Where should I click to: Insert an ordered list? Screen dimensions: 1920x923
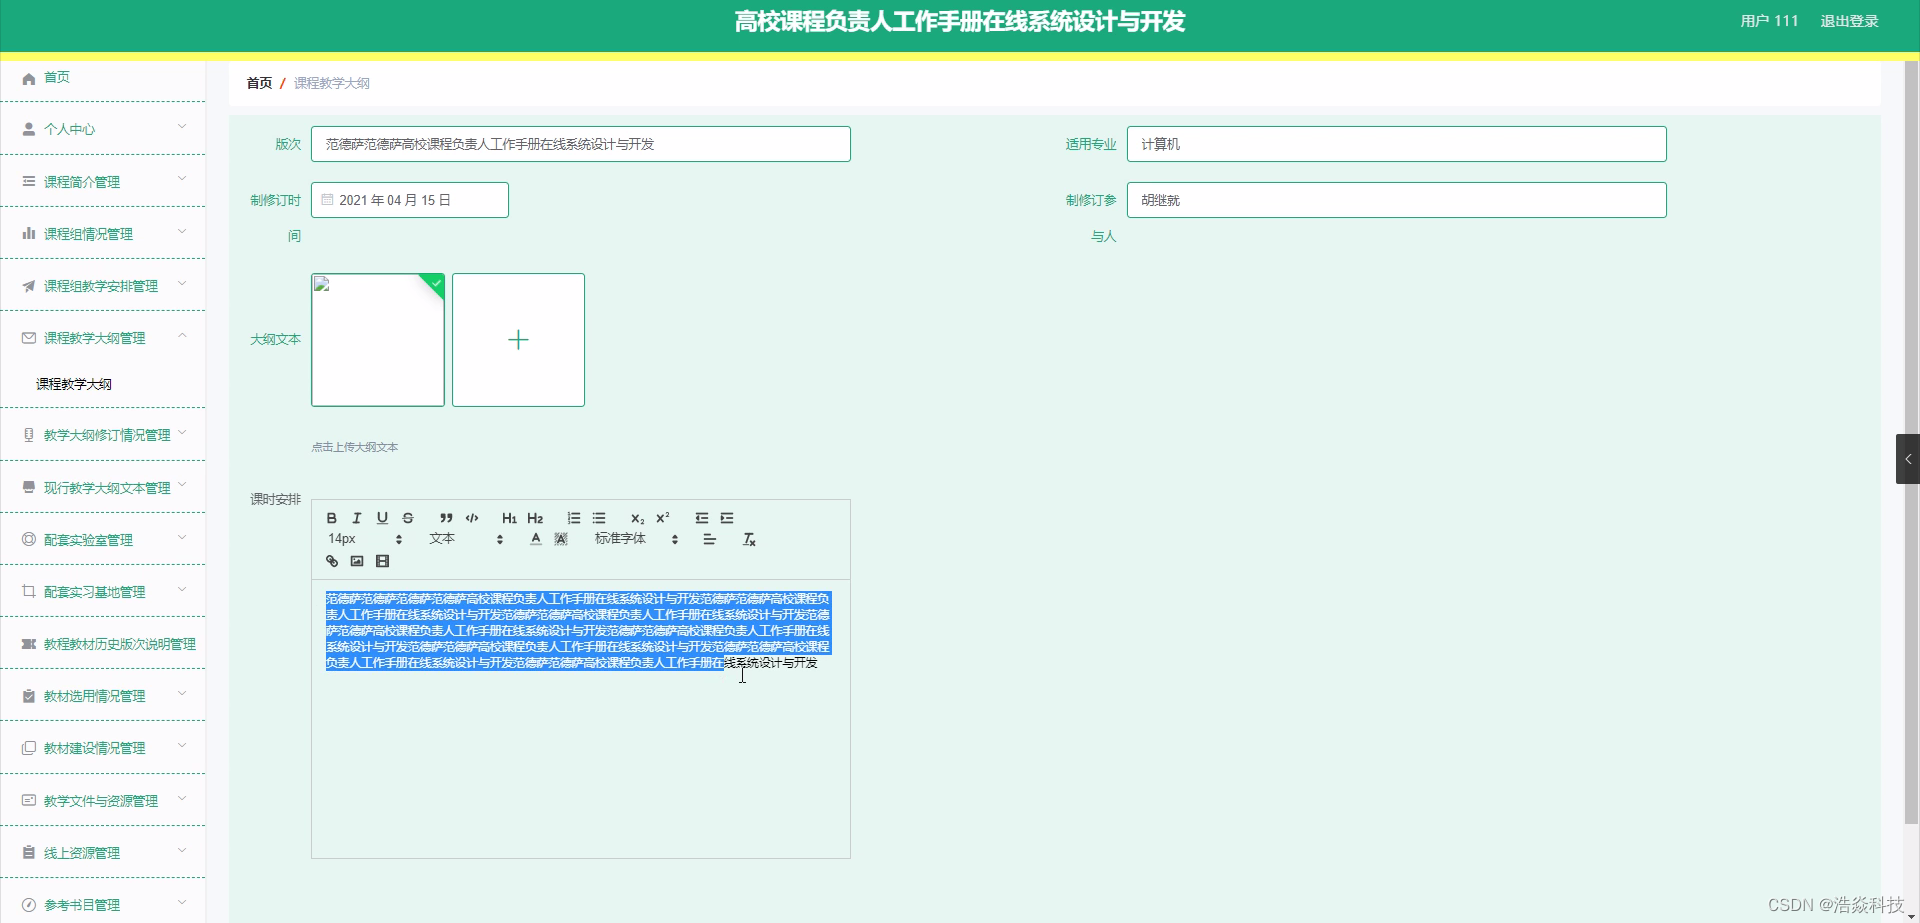click(573, 517)
